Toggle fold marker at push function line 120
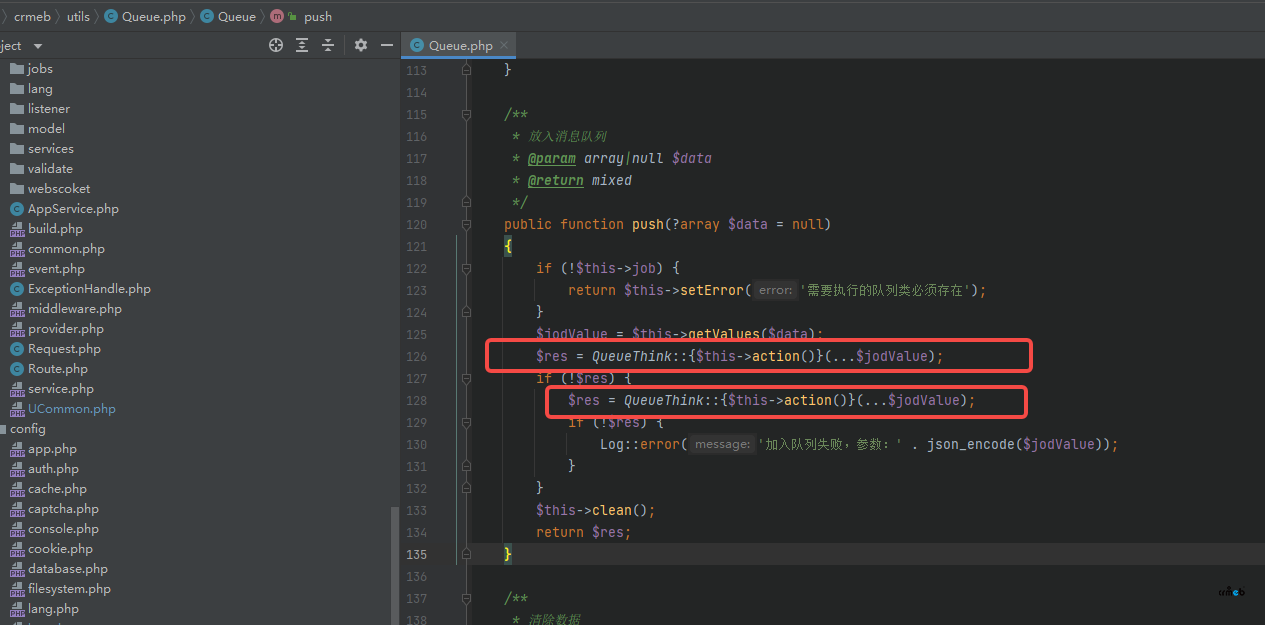 pyautogui.click(x=466, y=224)
